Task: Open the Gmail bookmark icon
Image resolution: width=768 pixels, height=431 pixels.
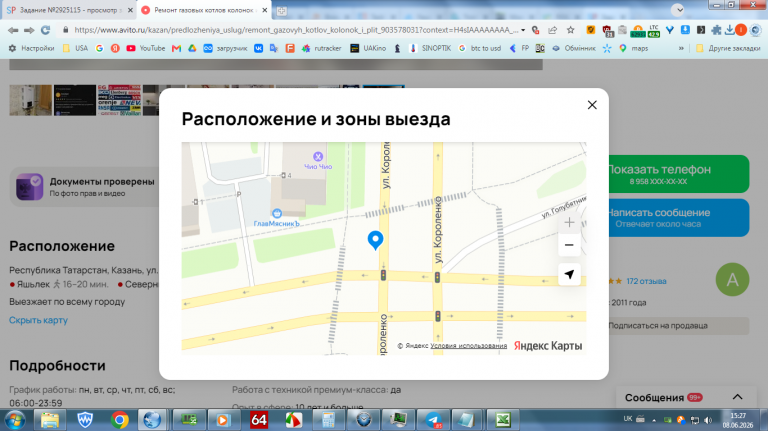Action: (x=176, y=48)
